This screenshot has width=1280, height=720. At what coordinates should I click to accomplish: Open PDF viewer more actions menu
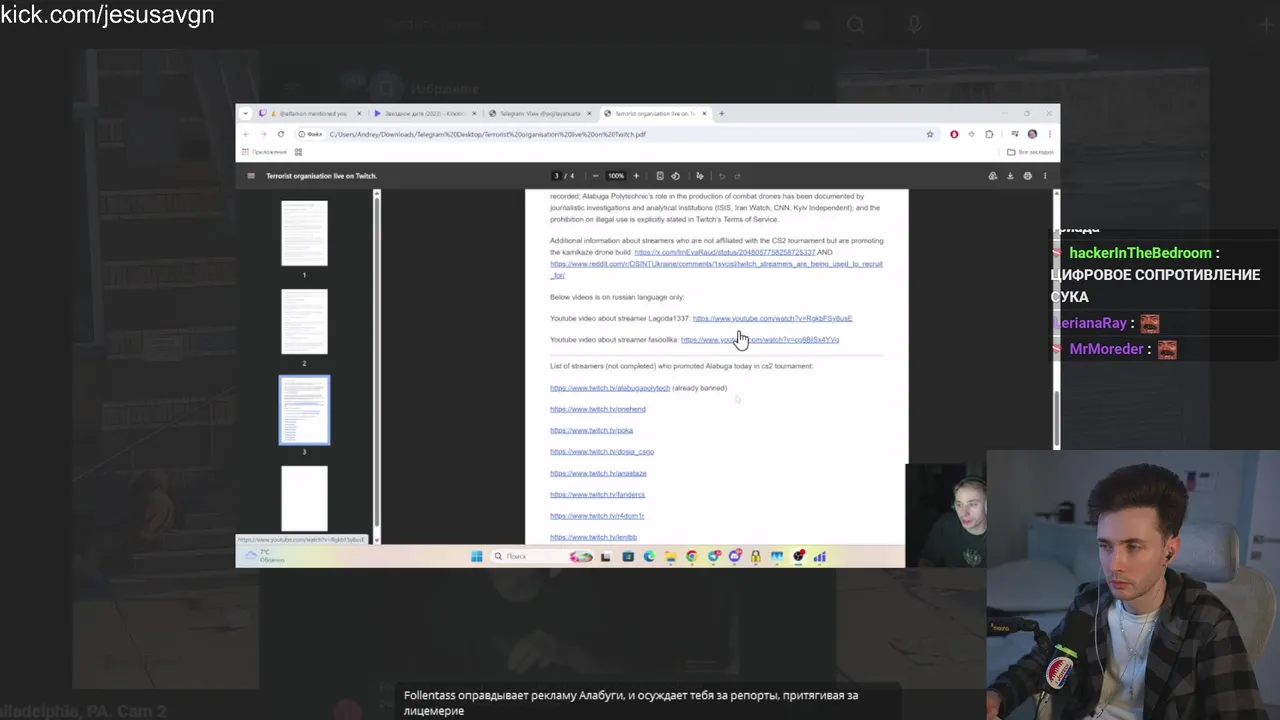1045,176
